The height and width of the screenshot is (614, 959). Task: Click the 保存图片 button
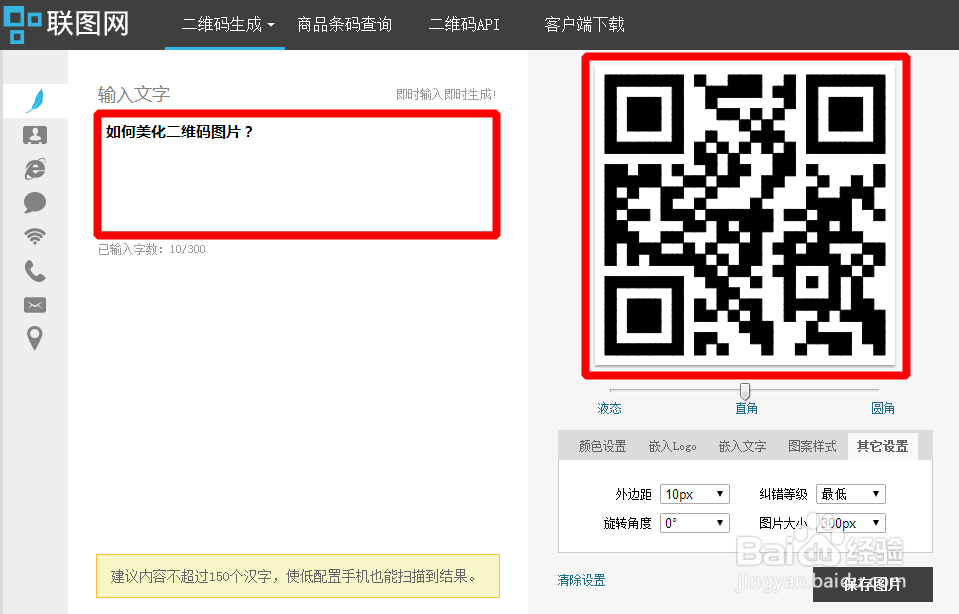pyautogui.click(x=873, y=585)
